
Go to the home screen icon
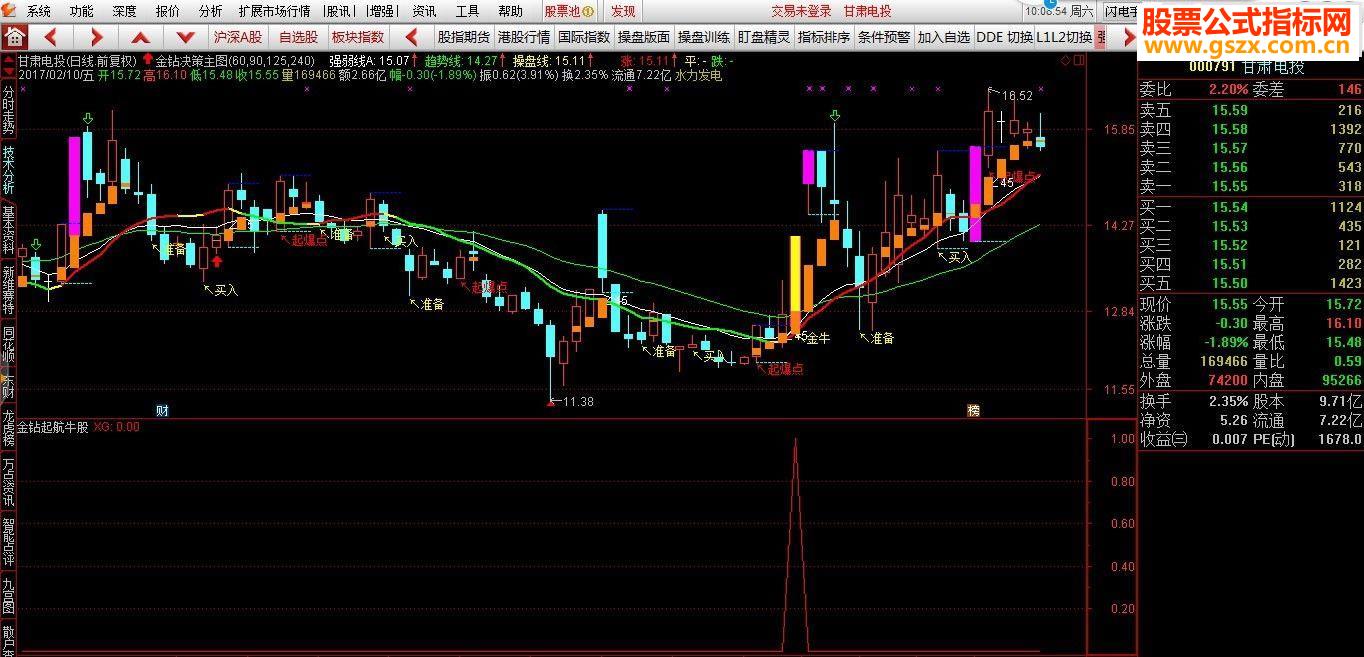pos(14,37)
